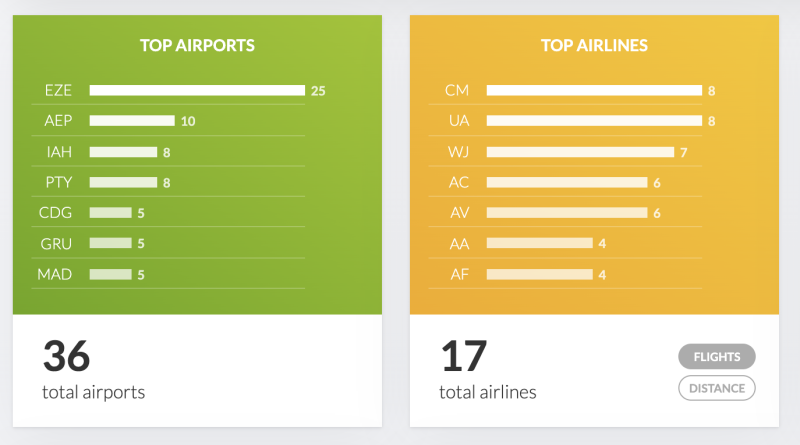Click the AEP airport bar
This screenshot has width=800, height=445.
click(132, 121)
